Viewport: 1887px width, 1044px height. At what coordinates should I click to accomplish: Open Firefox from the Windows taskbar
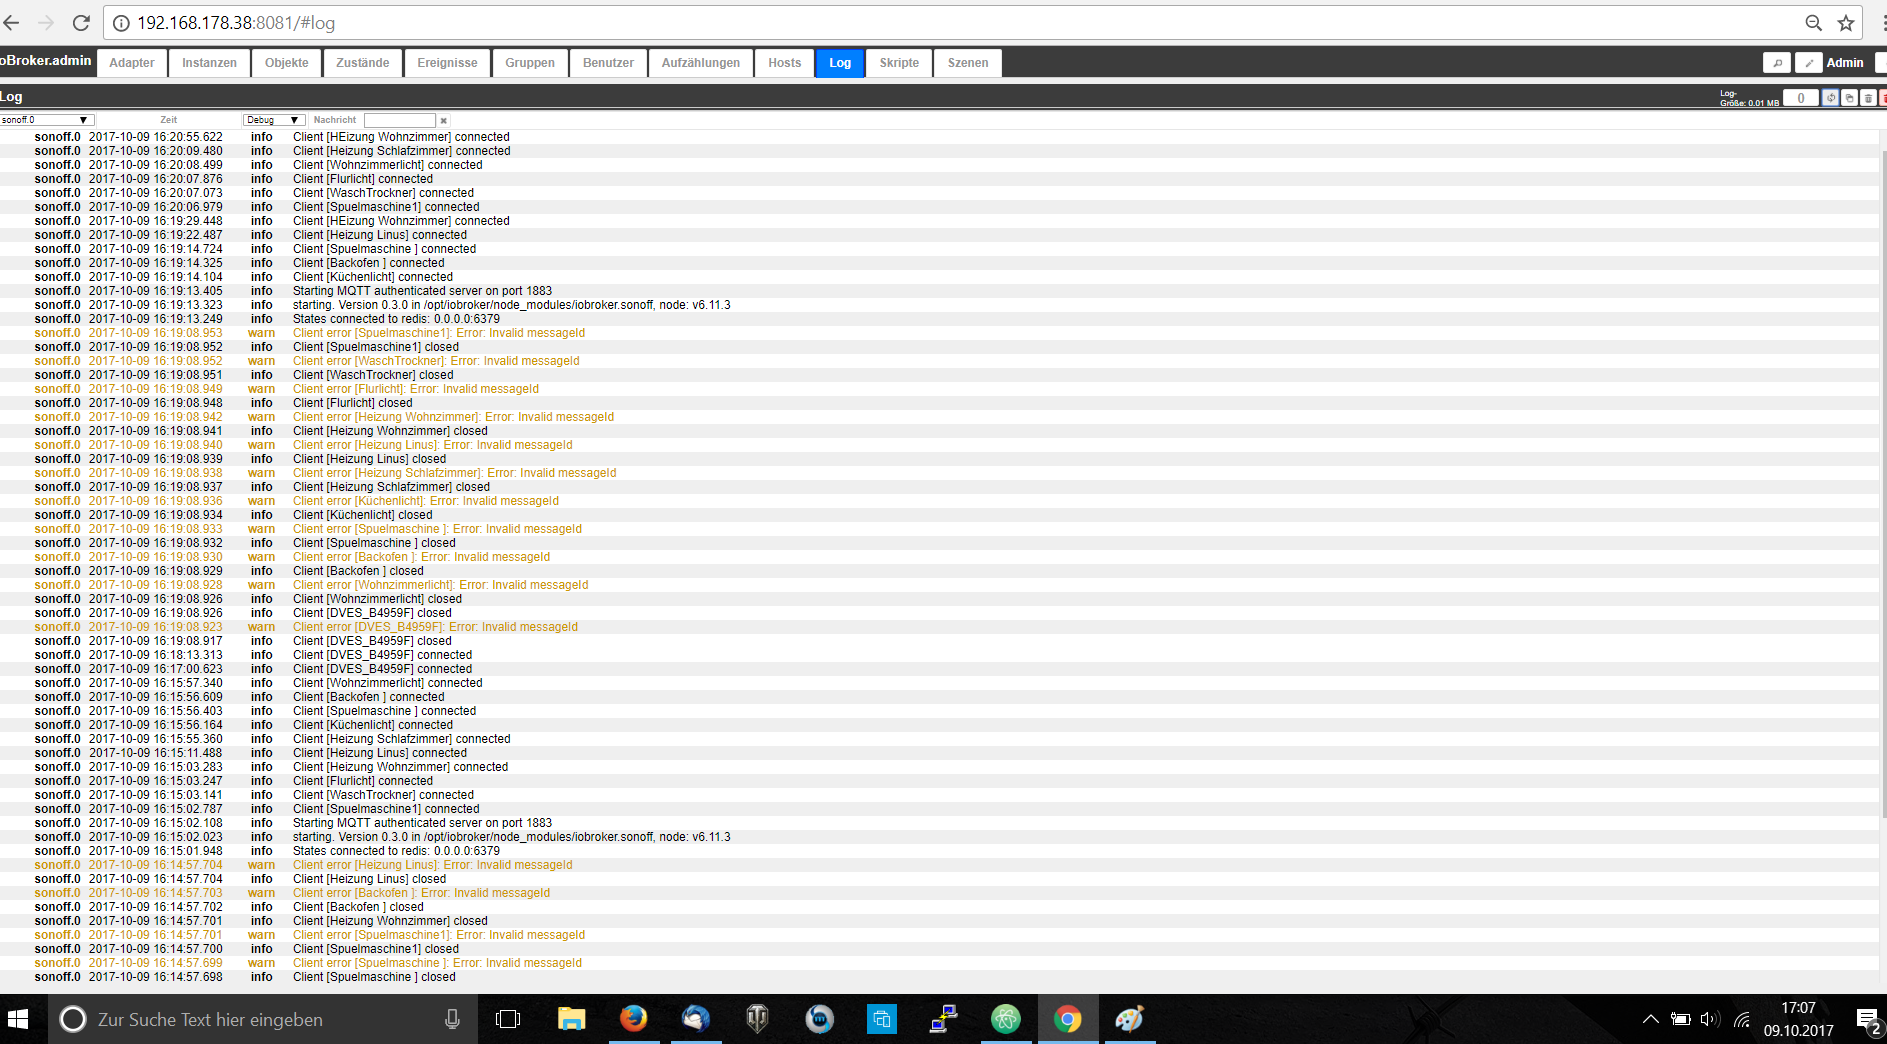tap(633, 1019)
